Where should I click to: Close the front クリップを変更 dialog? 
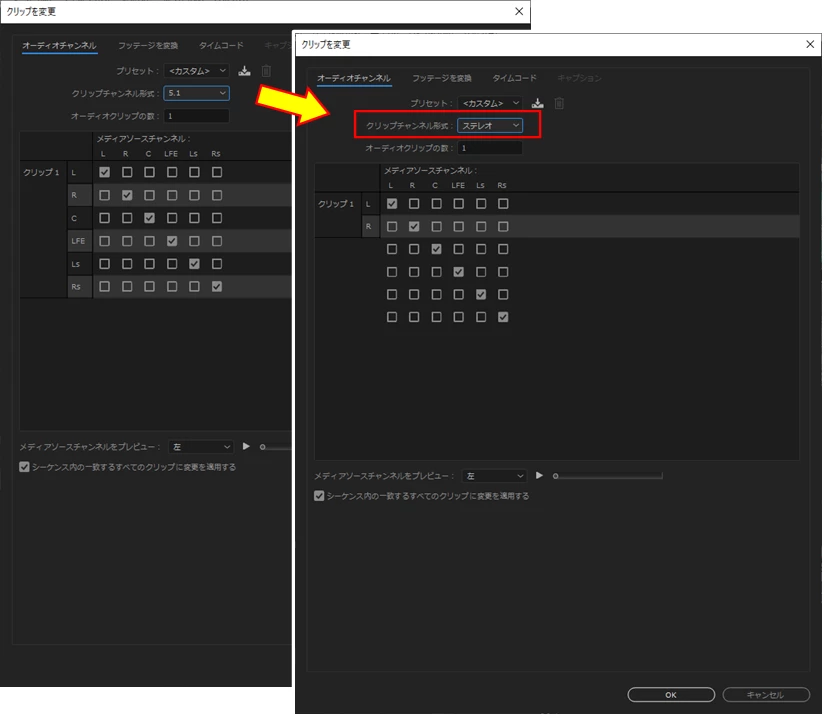tap(810, 44)
